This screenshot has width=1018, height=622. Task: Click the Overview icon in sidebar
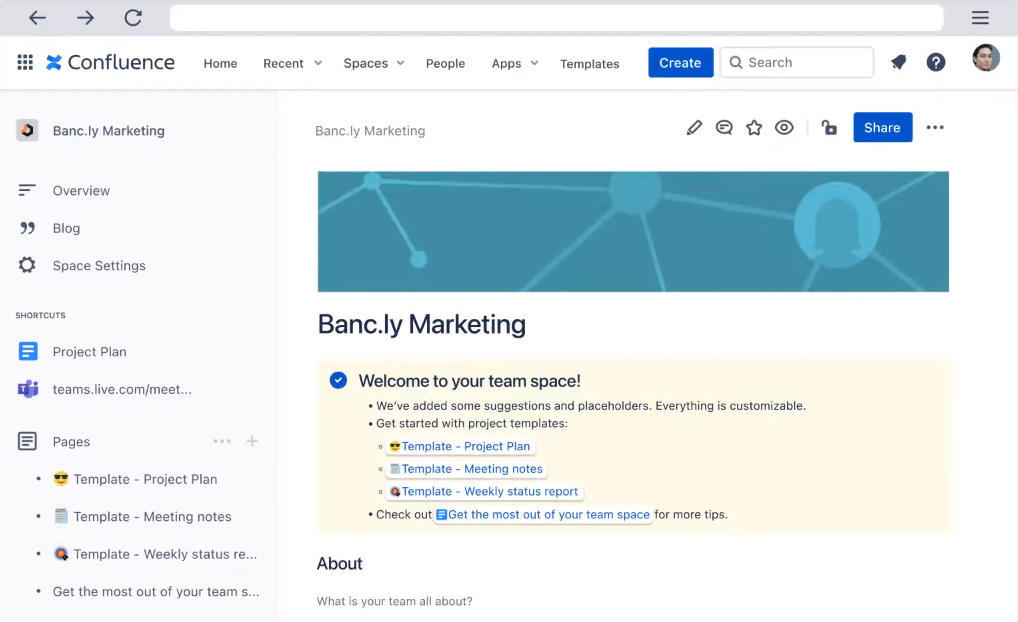pyautogui.click(x=27, y=190)
